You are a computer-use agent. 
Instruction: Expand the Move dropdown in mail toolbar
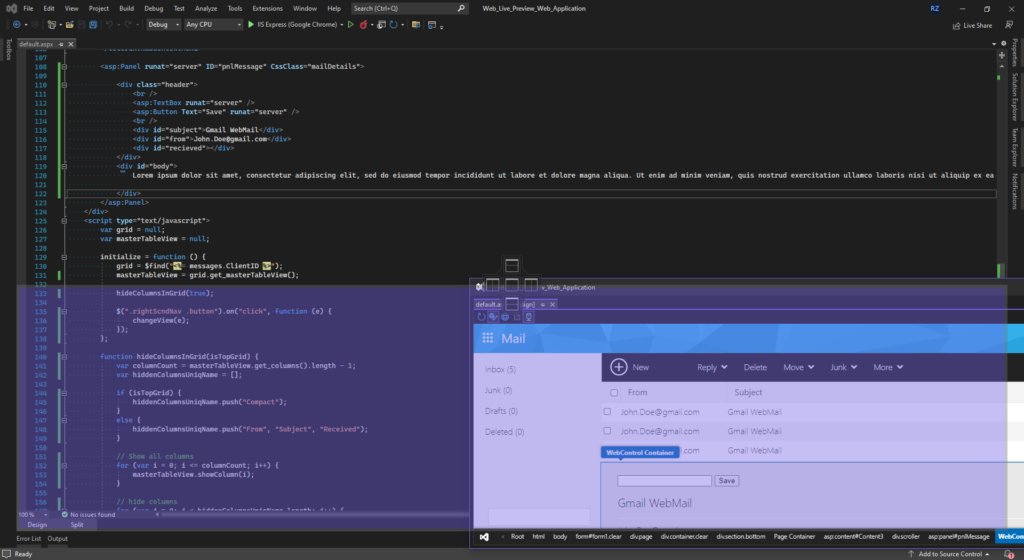pos(811,367)
